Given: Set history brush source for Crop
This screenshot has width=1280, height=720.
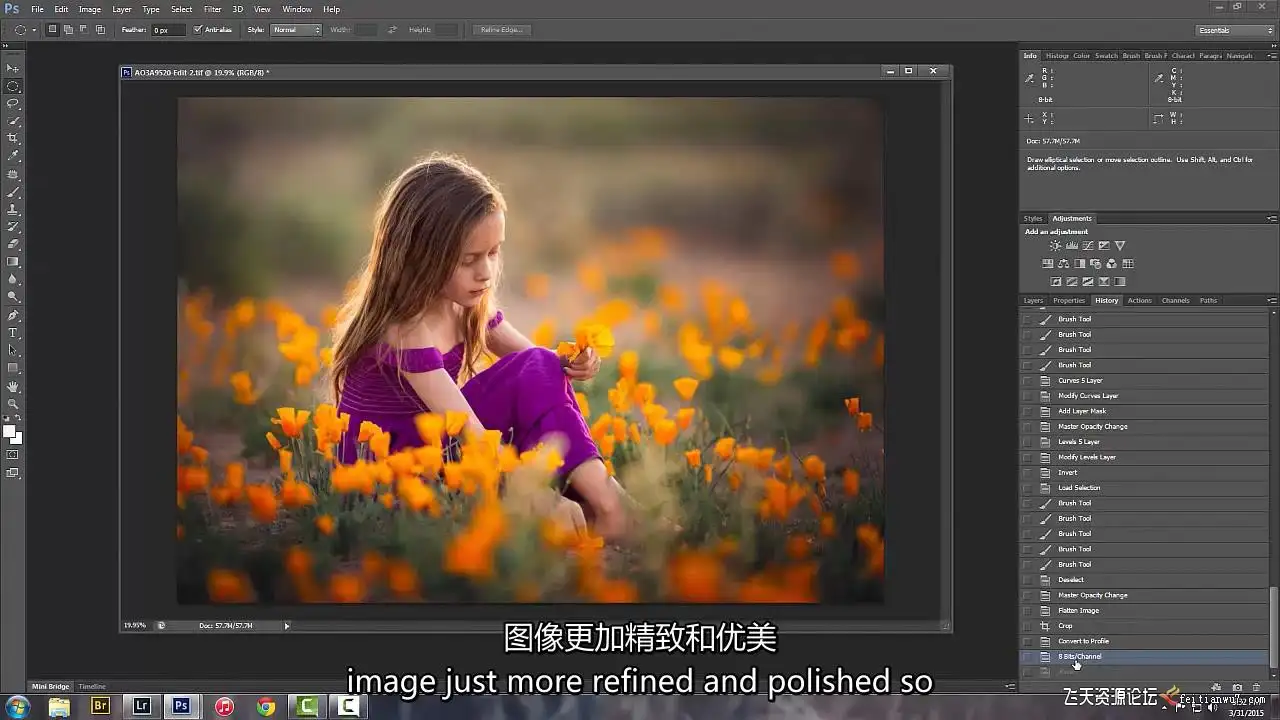Looking at the screenshot, I should pos(1027,626).
